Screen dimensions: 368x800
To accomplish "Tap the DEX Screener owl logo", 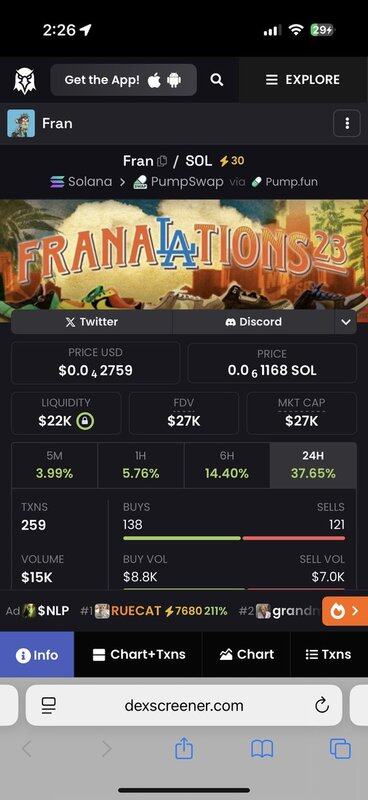I will tap(24, 80).
